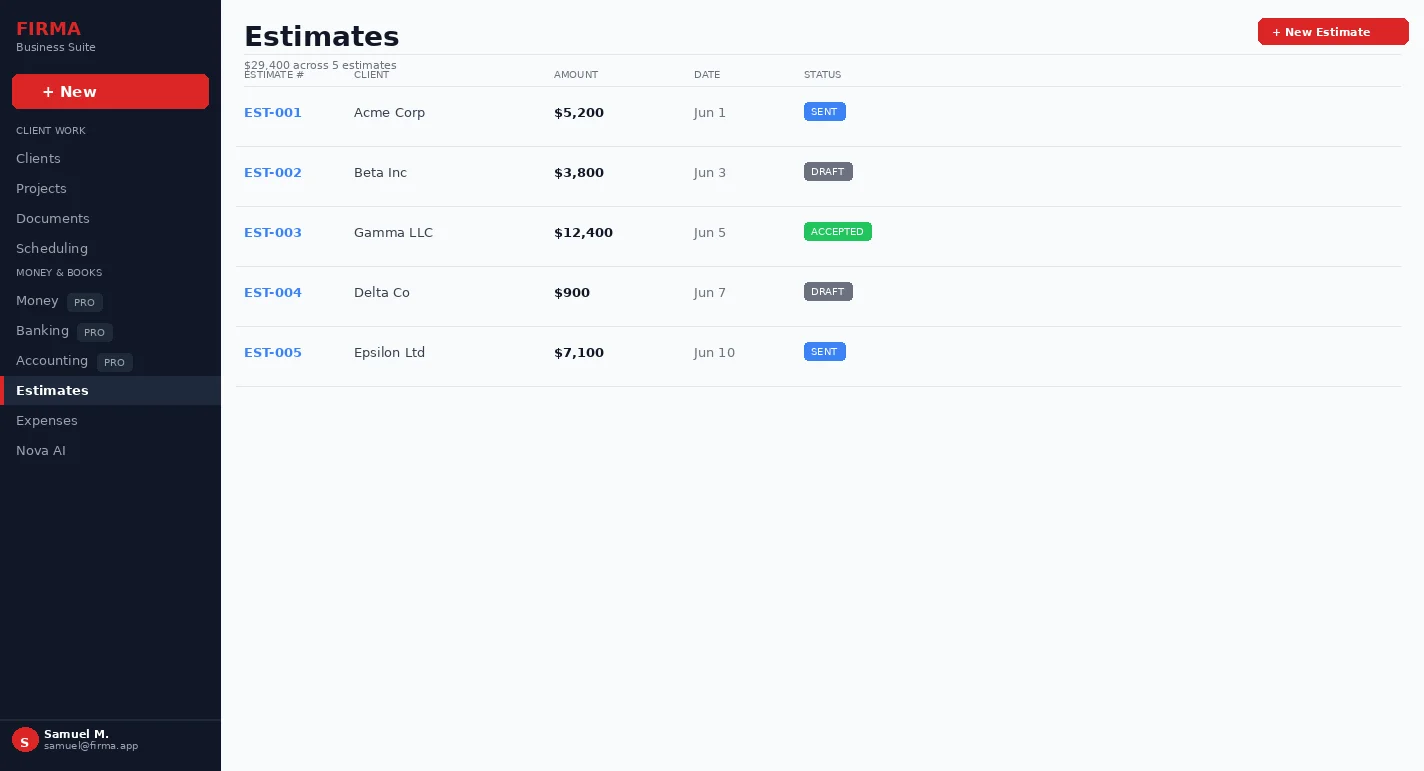Click the DRAFT status badge for Beta Inc
The width and height of the screenshot is (1424, 771).
[x=828, y=172]
